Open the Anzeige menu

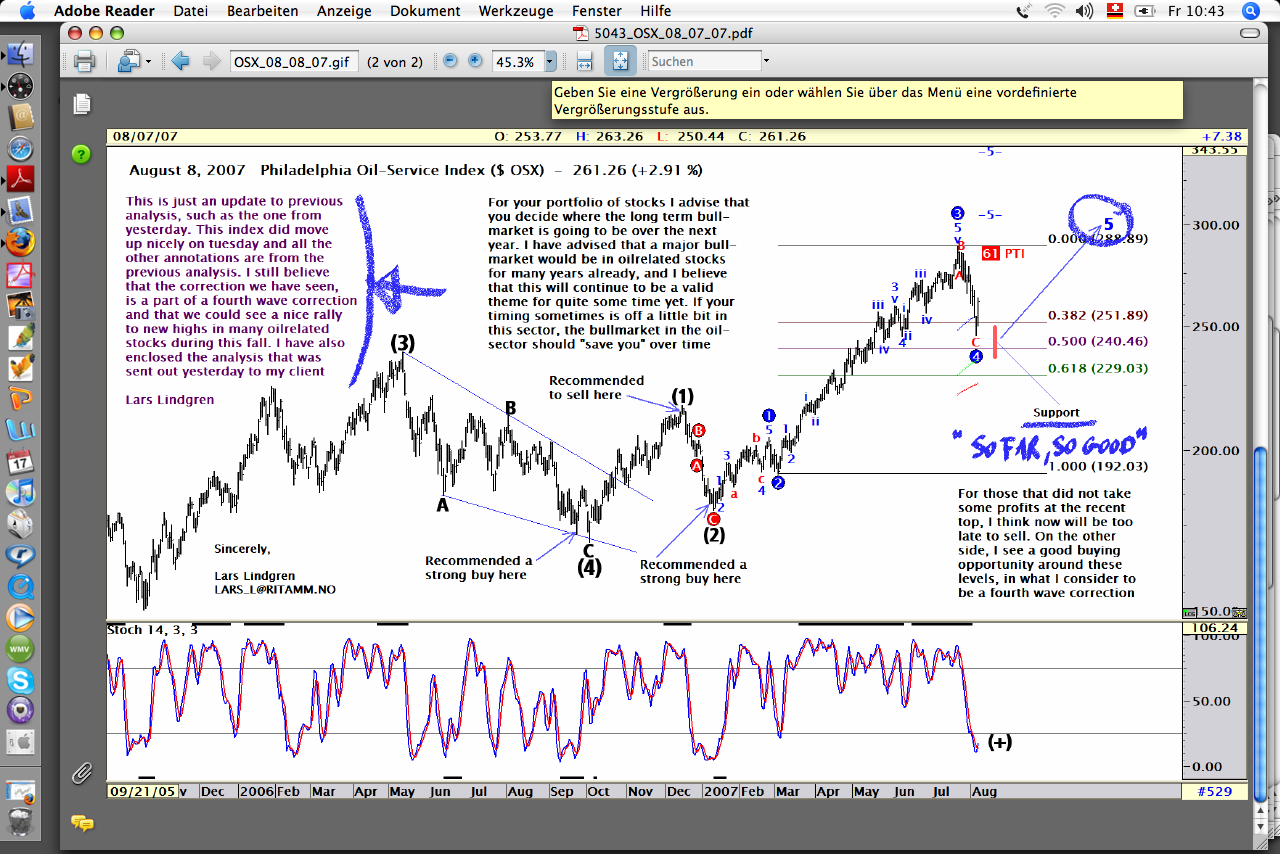click(344, 11)
